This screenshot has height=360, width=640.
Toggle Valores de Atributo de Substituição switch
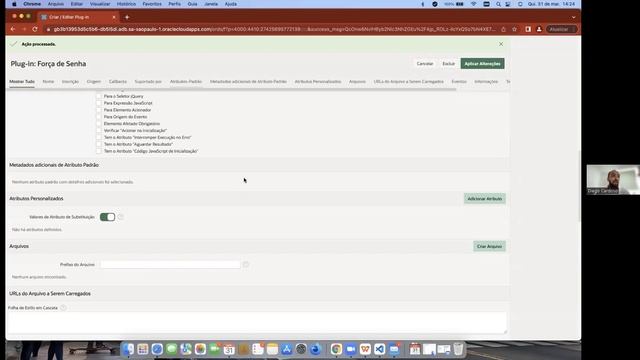pyautogui.click(x=107, y=217)
